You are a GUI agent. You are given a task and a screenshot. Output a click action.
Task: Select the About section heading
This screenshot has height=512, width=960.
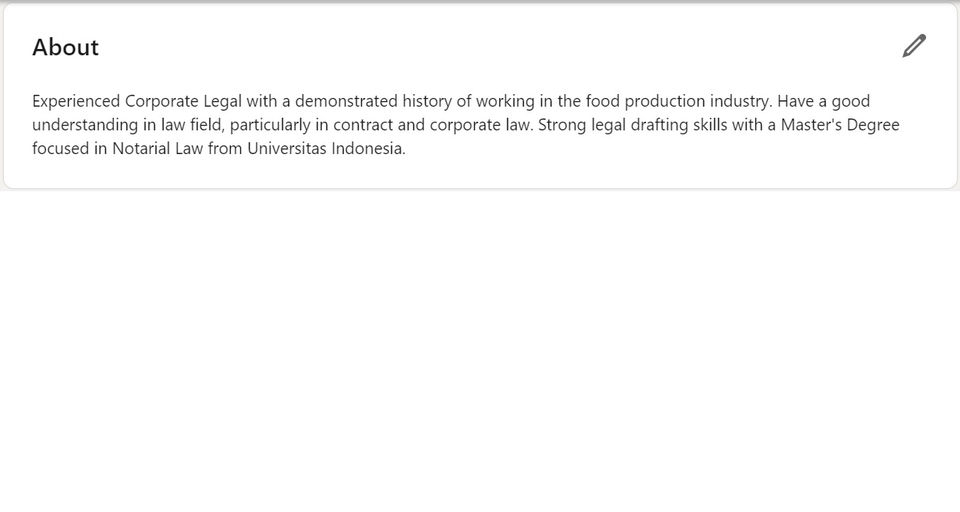66,47
